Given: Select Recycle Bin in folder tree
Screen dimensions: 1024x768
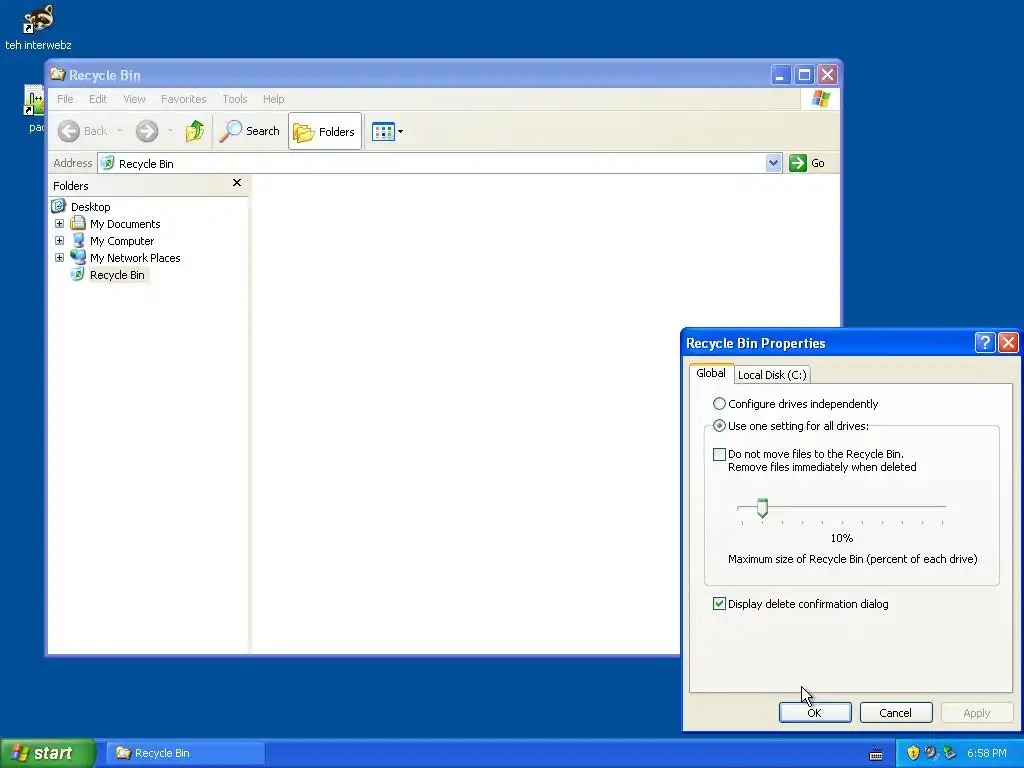Looking at the screenshot, I should [x=118, y=275].
